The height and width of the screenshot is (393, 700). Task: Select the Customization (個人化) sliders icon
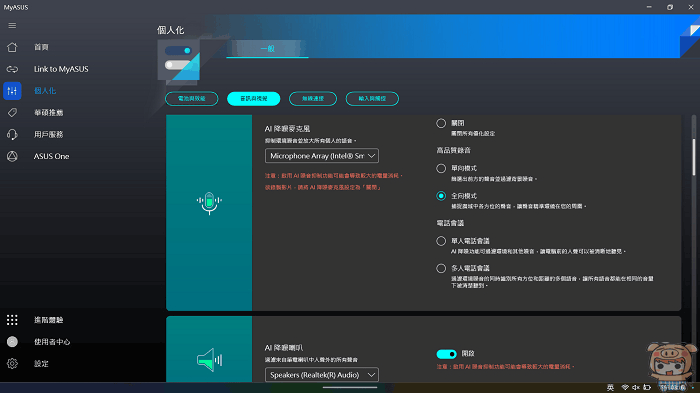(x=12, y=91)
